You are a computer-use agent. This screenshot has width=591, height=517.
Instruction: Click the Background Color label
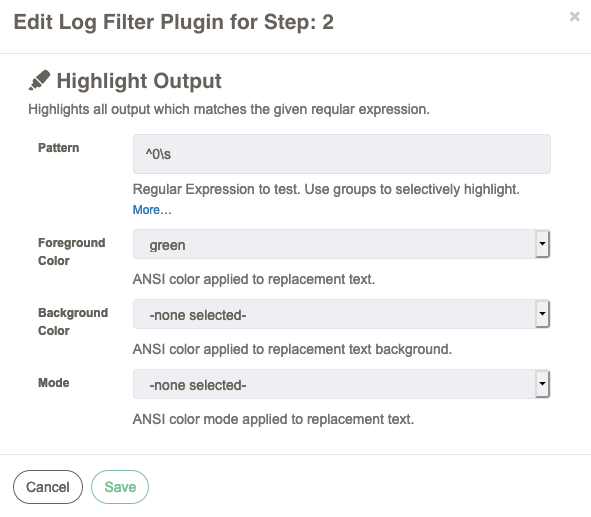(73, 321)
